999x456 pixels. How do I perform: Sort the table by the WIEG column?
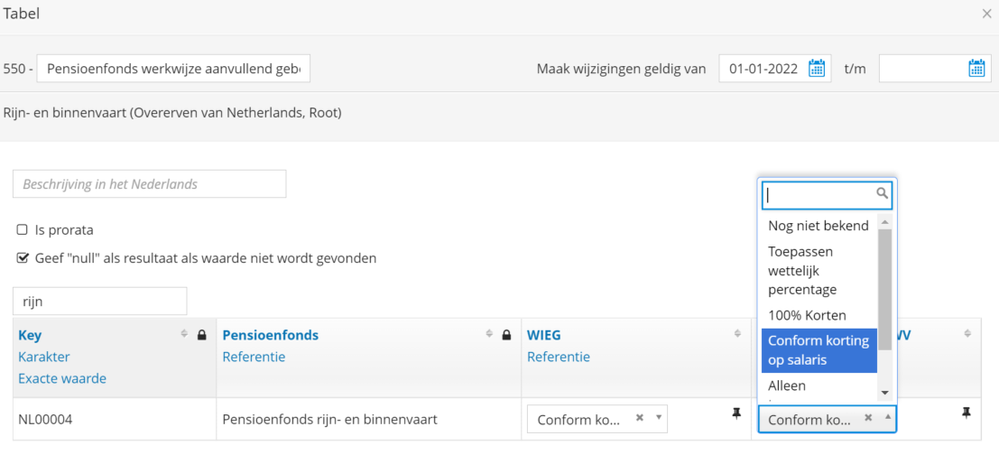737,335
